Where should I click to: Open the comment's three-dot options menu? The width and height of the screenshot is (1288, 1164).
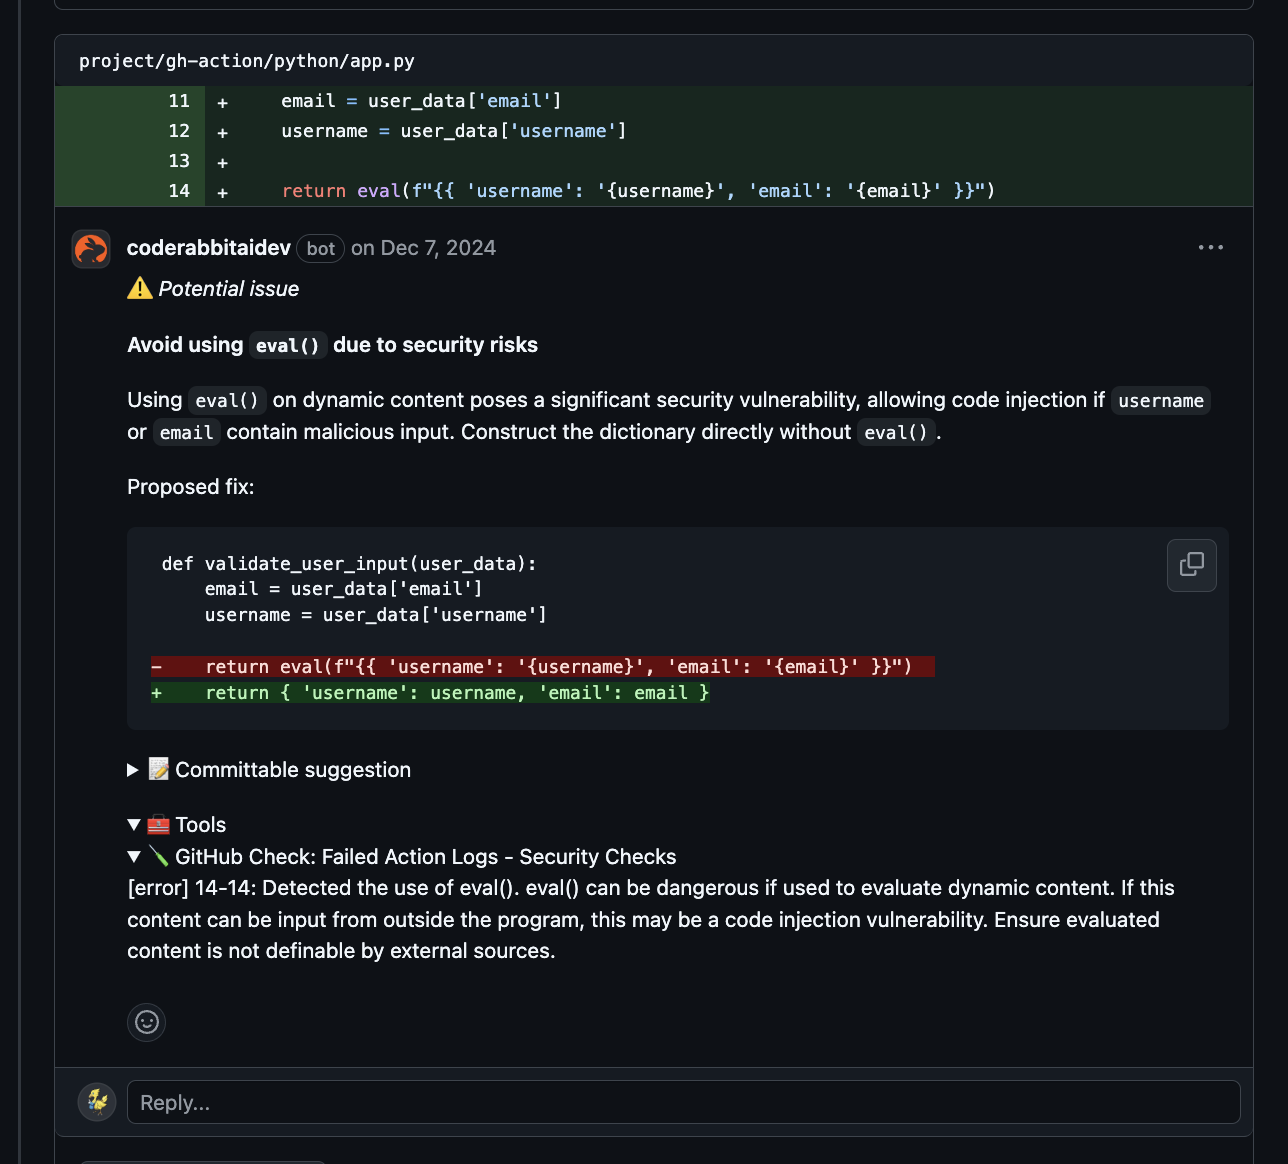[x=1210, y=248]
